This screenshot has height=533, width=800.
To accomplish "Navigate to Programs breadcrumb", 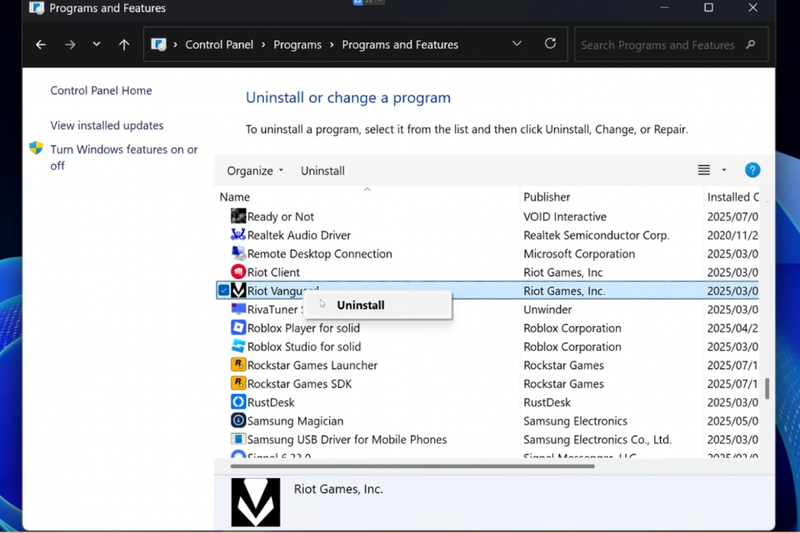I will pos(297,45).
